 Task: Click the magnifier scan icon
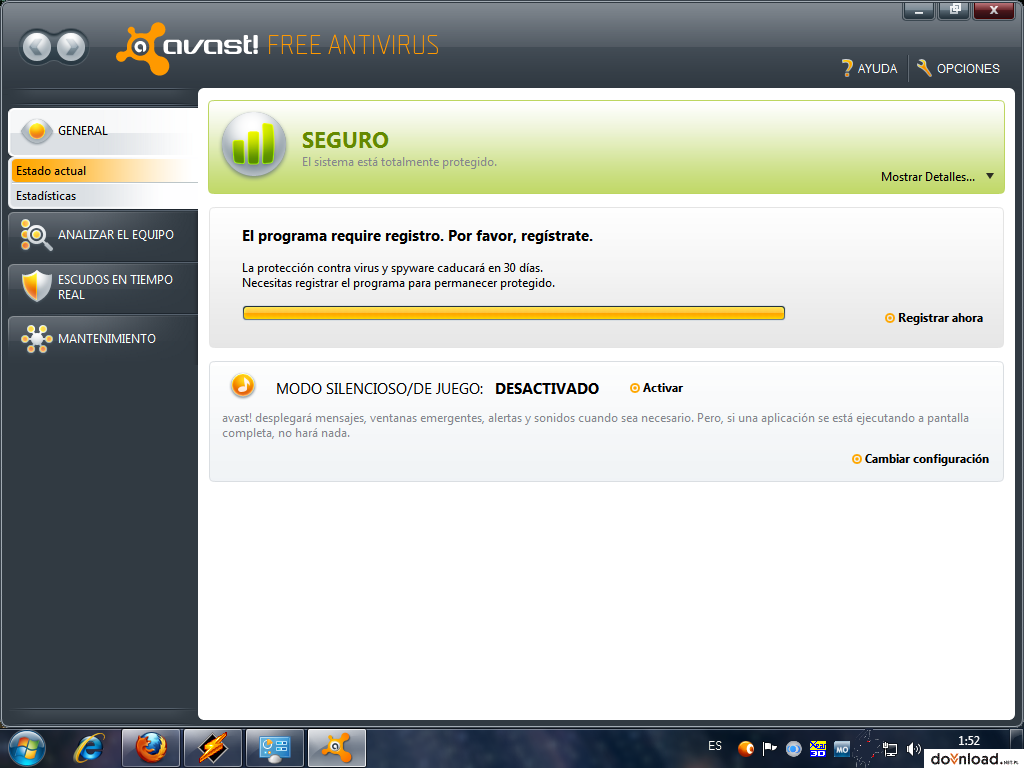(35, 234)
